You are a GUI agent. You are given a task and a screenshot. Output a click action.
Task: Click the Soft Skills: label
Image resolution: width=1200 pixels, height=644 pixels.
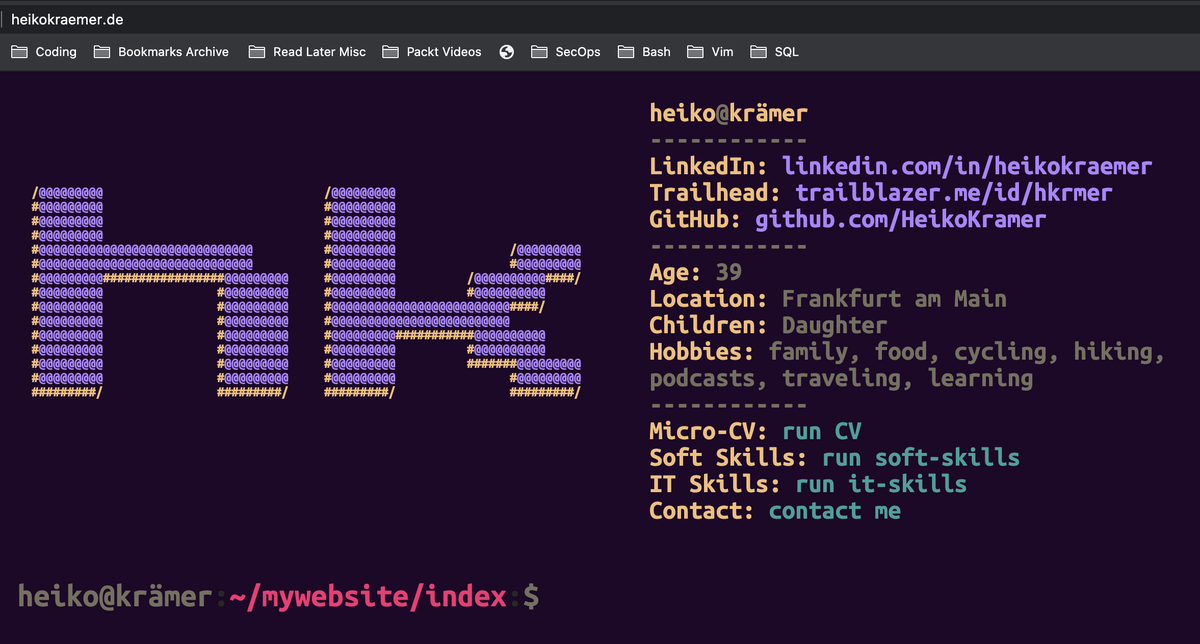tap(729, 458)
